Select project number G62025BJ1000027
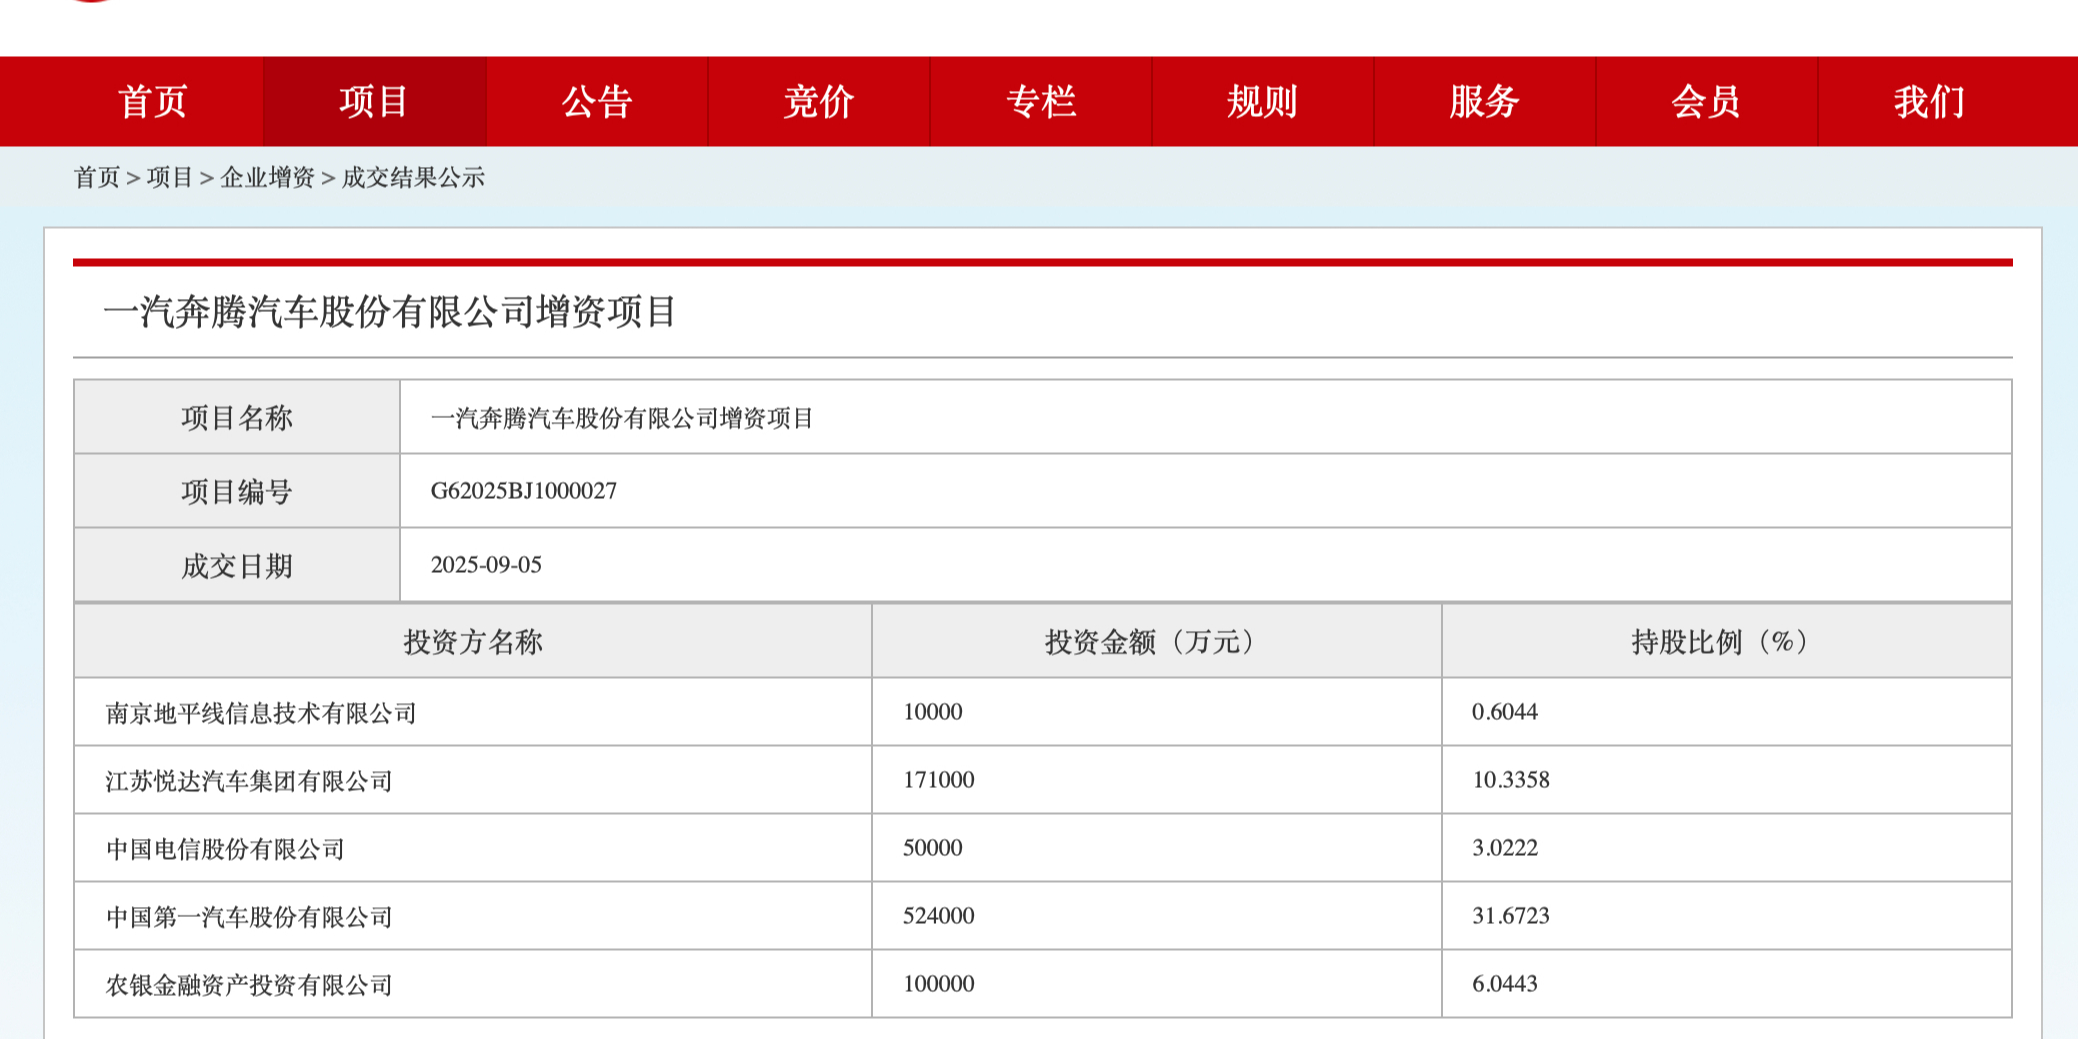 (x=524, y=491)
